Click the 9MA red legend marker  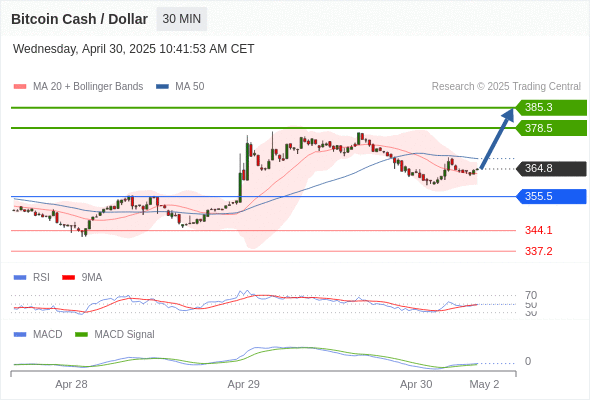pos(68,278)
